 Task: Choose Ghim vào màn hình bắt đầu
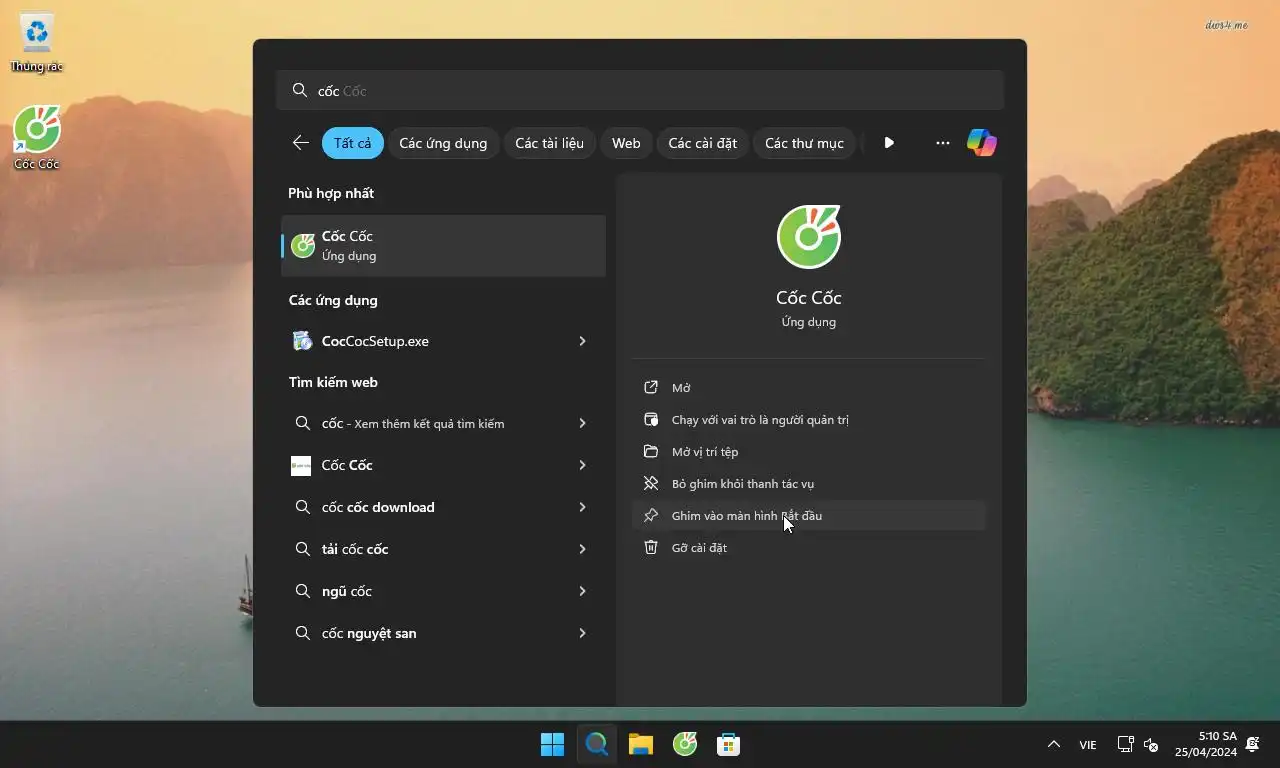coord(808,516)
